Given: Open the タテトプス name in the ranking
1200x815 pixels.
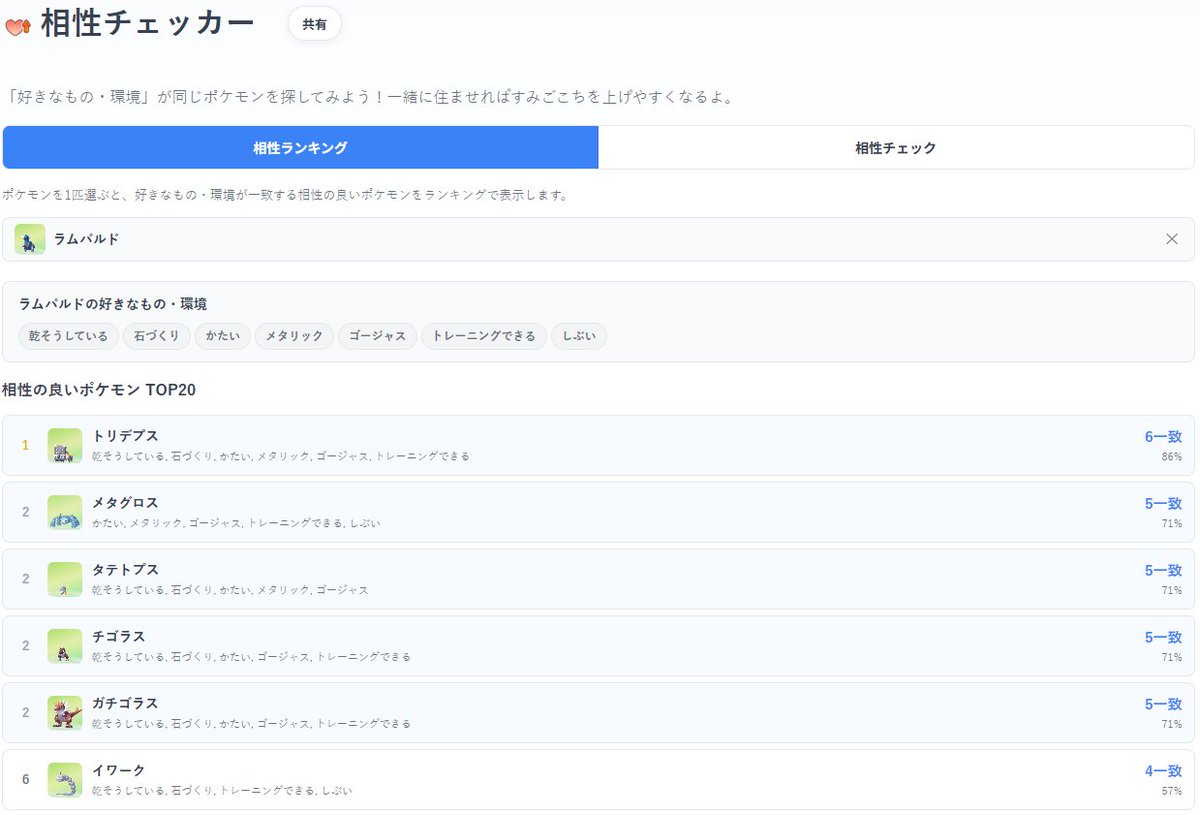Looking at the screenshot, I should [x=125, y=570].
